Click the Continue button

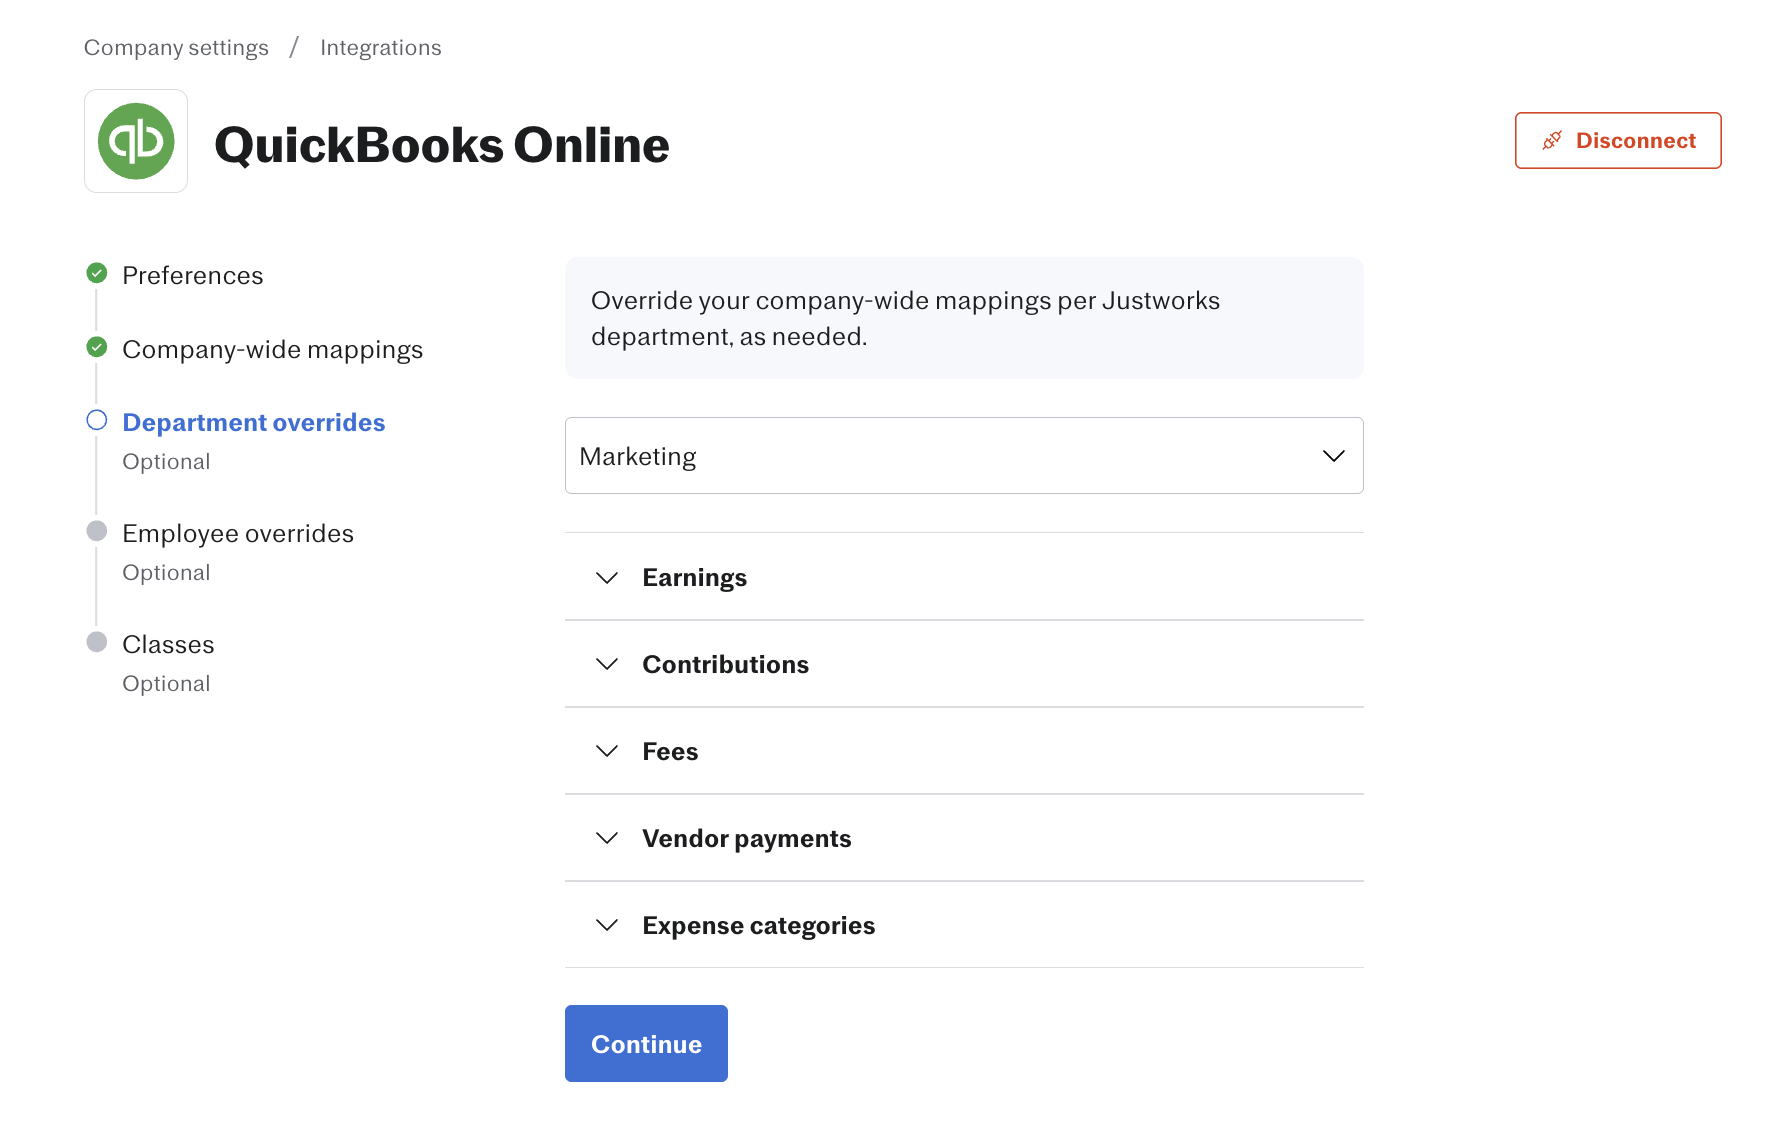646,1044
